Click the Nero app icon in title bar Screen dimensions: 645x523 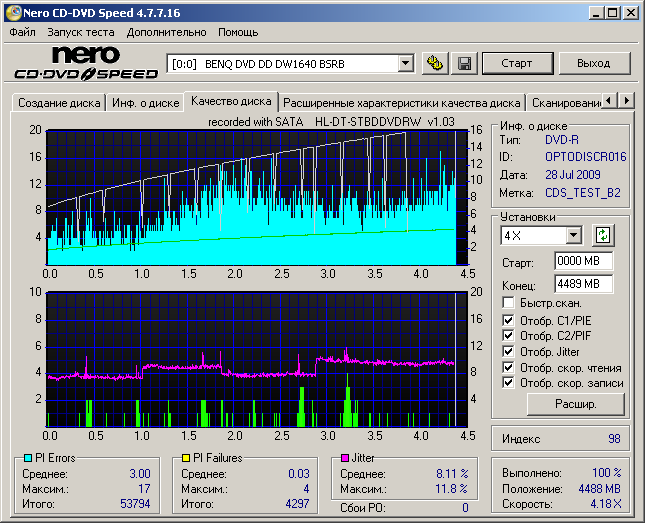[12, 12]
